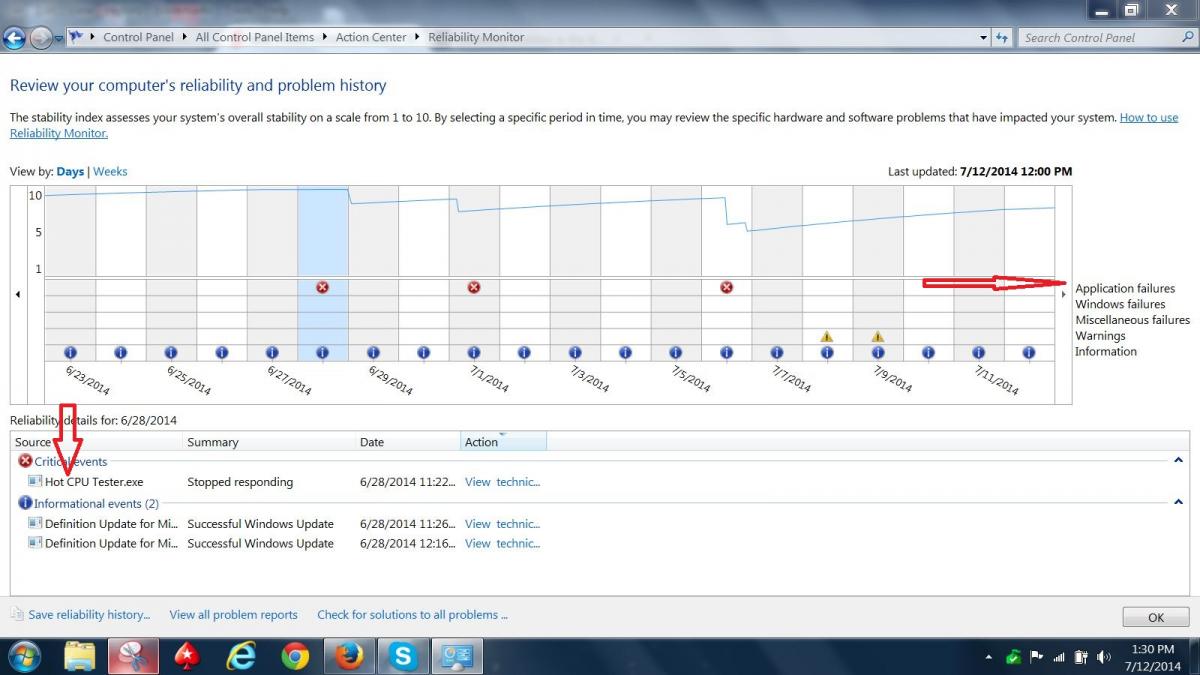1200x675 pixels.
Task: Sort list by the Summary column header
Action: tap(270, 442)
